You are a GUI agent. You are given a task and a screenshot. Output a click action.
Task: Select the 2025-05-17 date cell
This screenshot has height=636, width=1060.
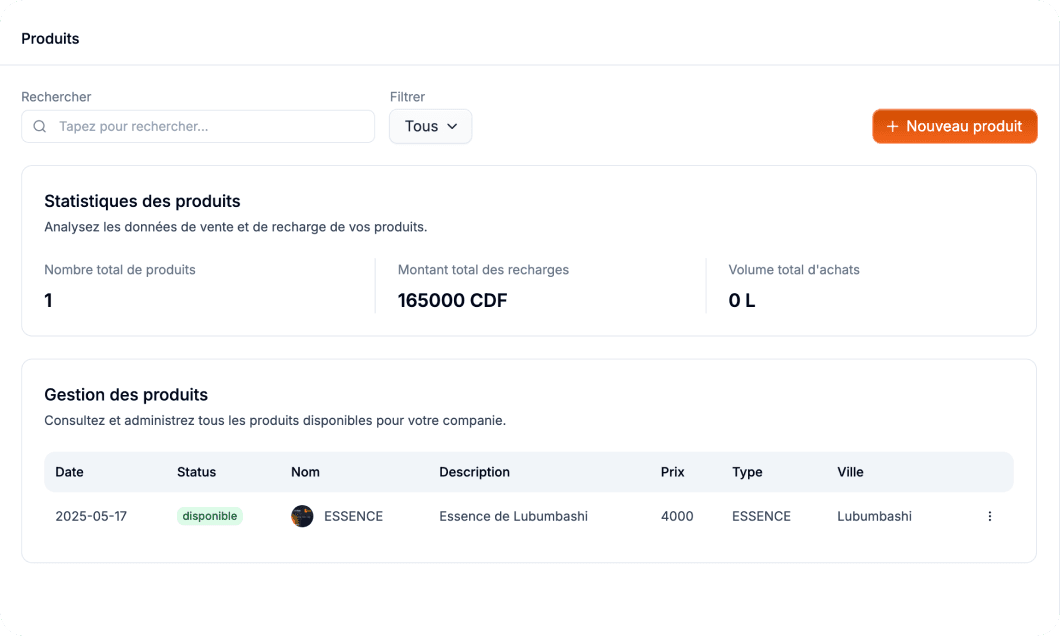click(x=91, y=516)
